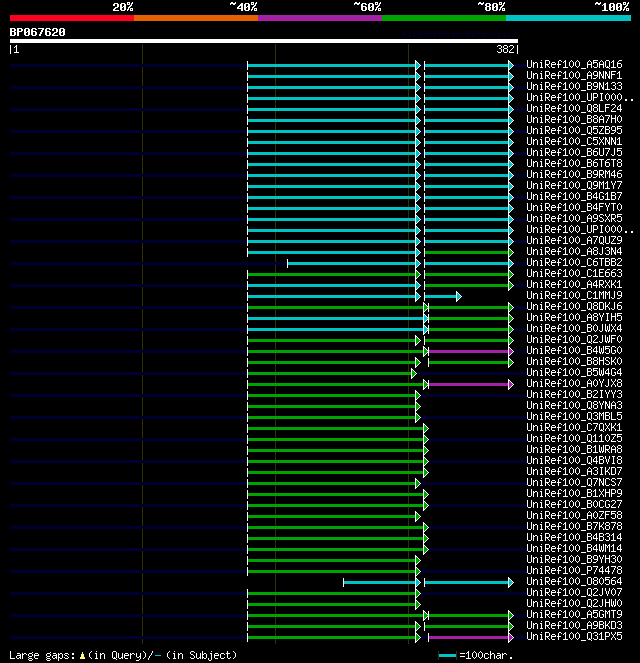Click the short cyan alignment bar for UniRef100_O80564
Image resolution: width=640 pixels, height=663 pixels.
(x=382, y=583)
